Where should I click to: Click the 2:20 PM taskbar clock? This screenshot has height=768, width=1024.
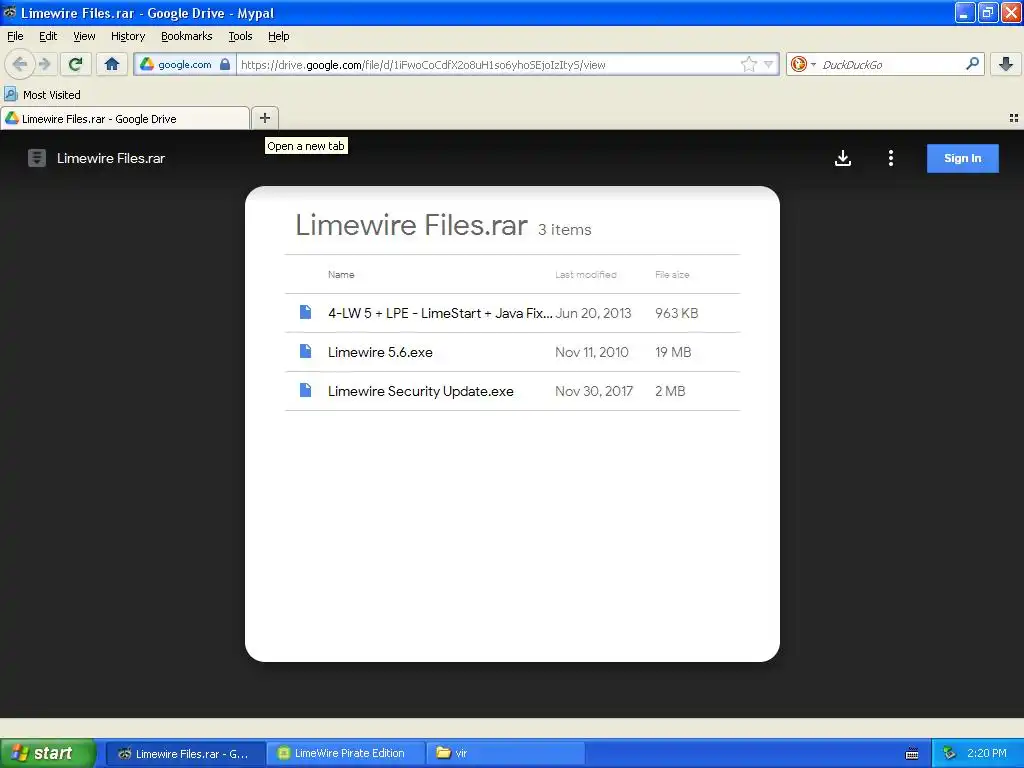coord(987,753)
